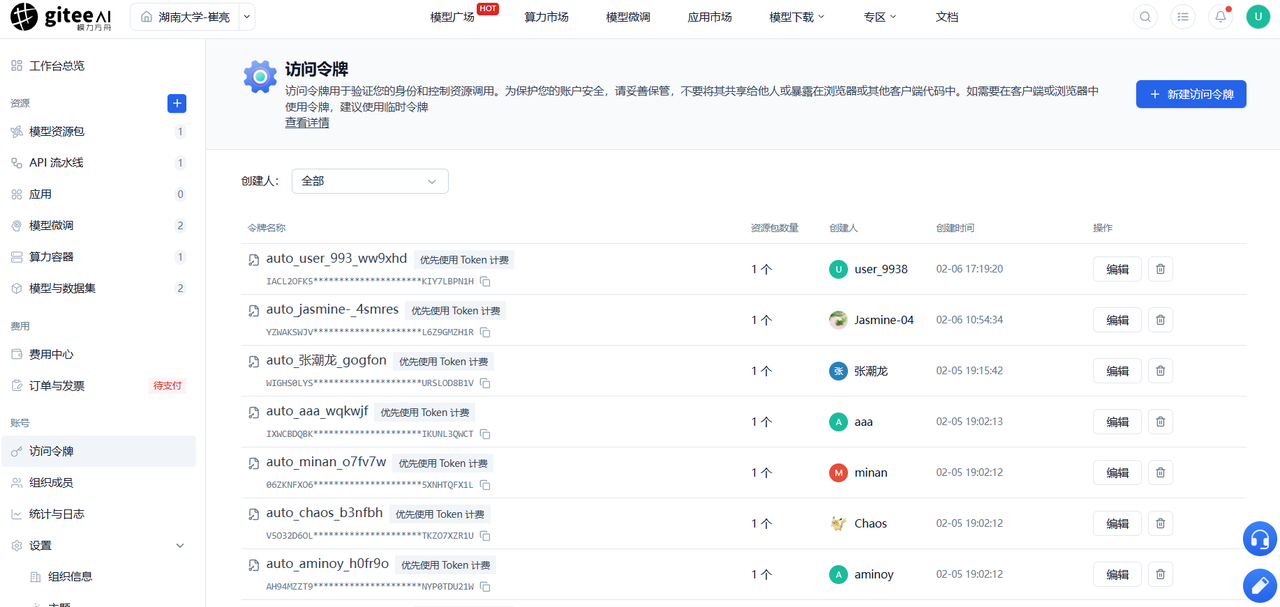Image resolution: width=1280 pixels, height=607 pixels.
Task: Click the 查看详情 link
Action: 307,122
